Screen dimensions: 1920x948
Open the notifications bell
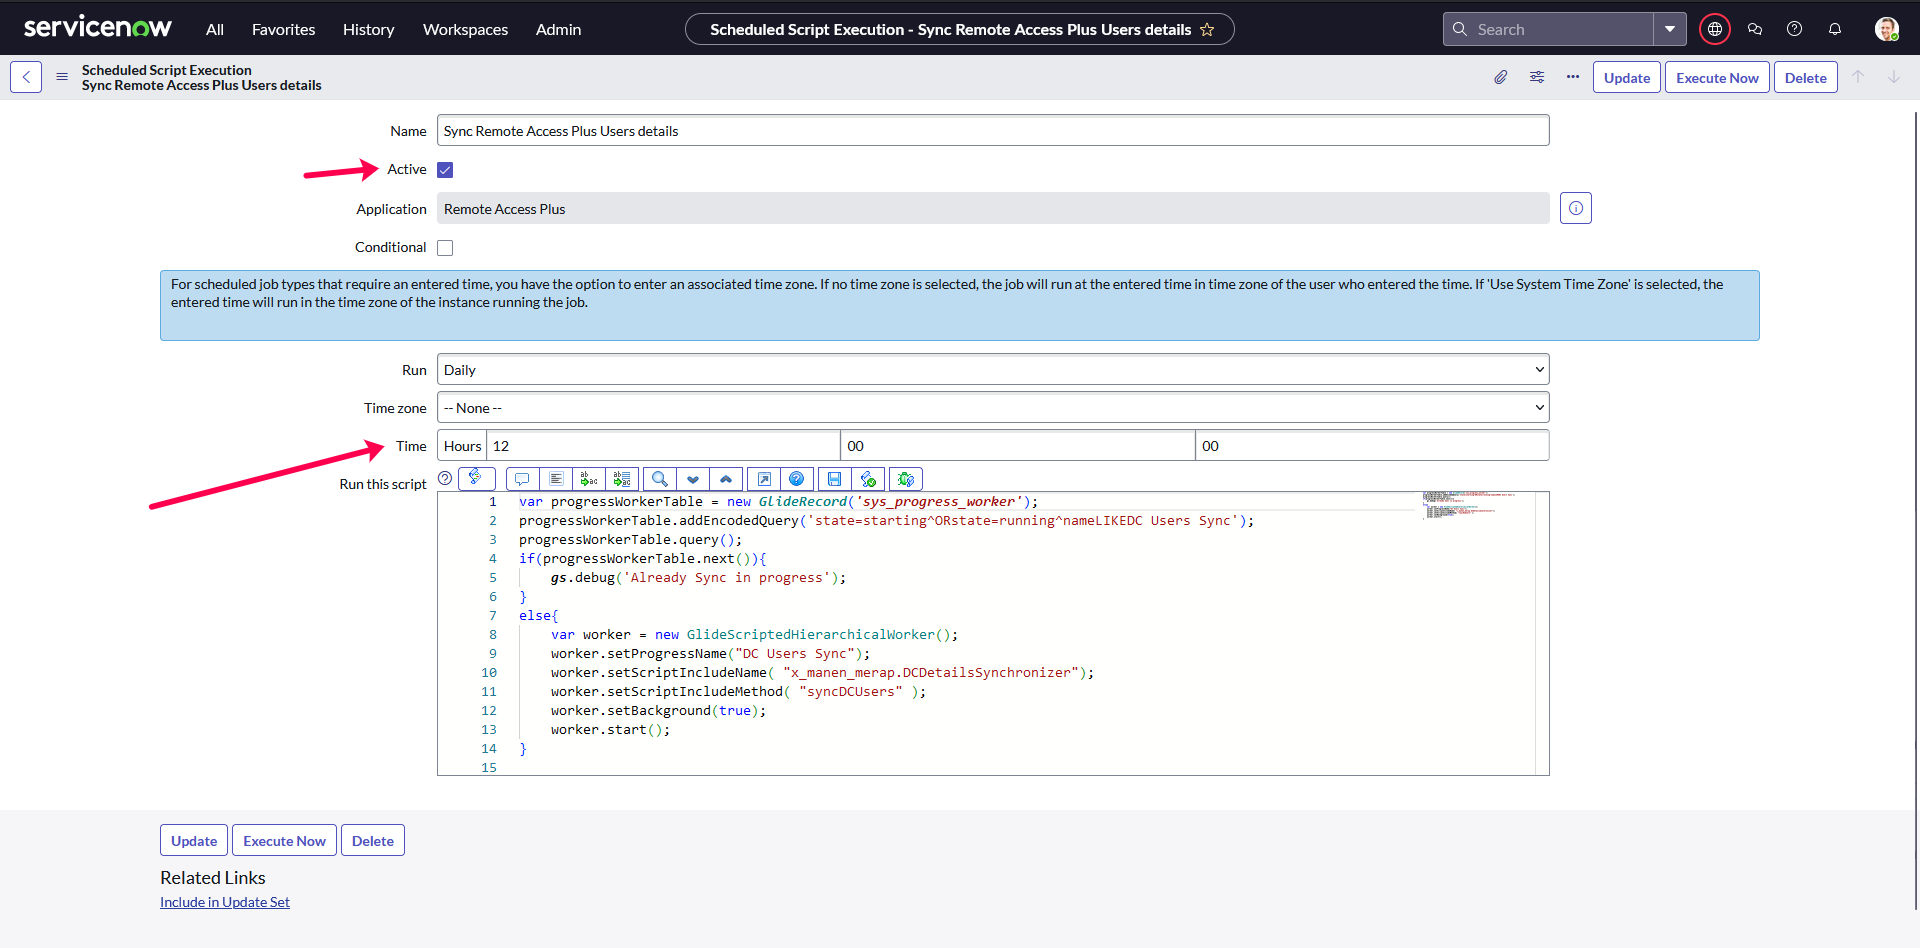1834,29
